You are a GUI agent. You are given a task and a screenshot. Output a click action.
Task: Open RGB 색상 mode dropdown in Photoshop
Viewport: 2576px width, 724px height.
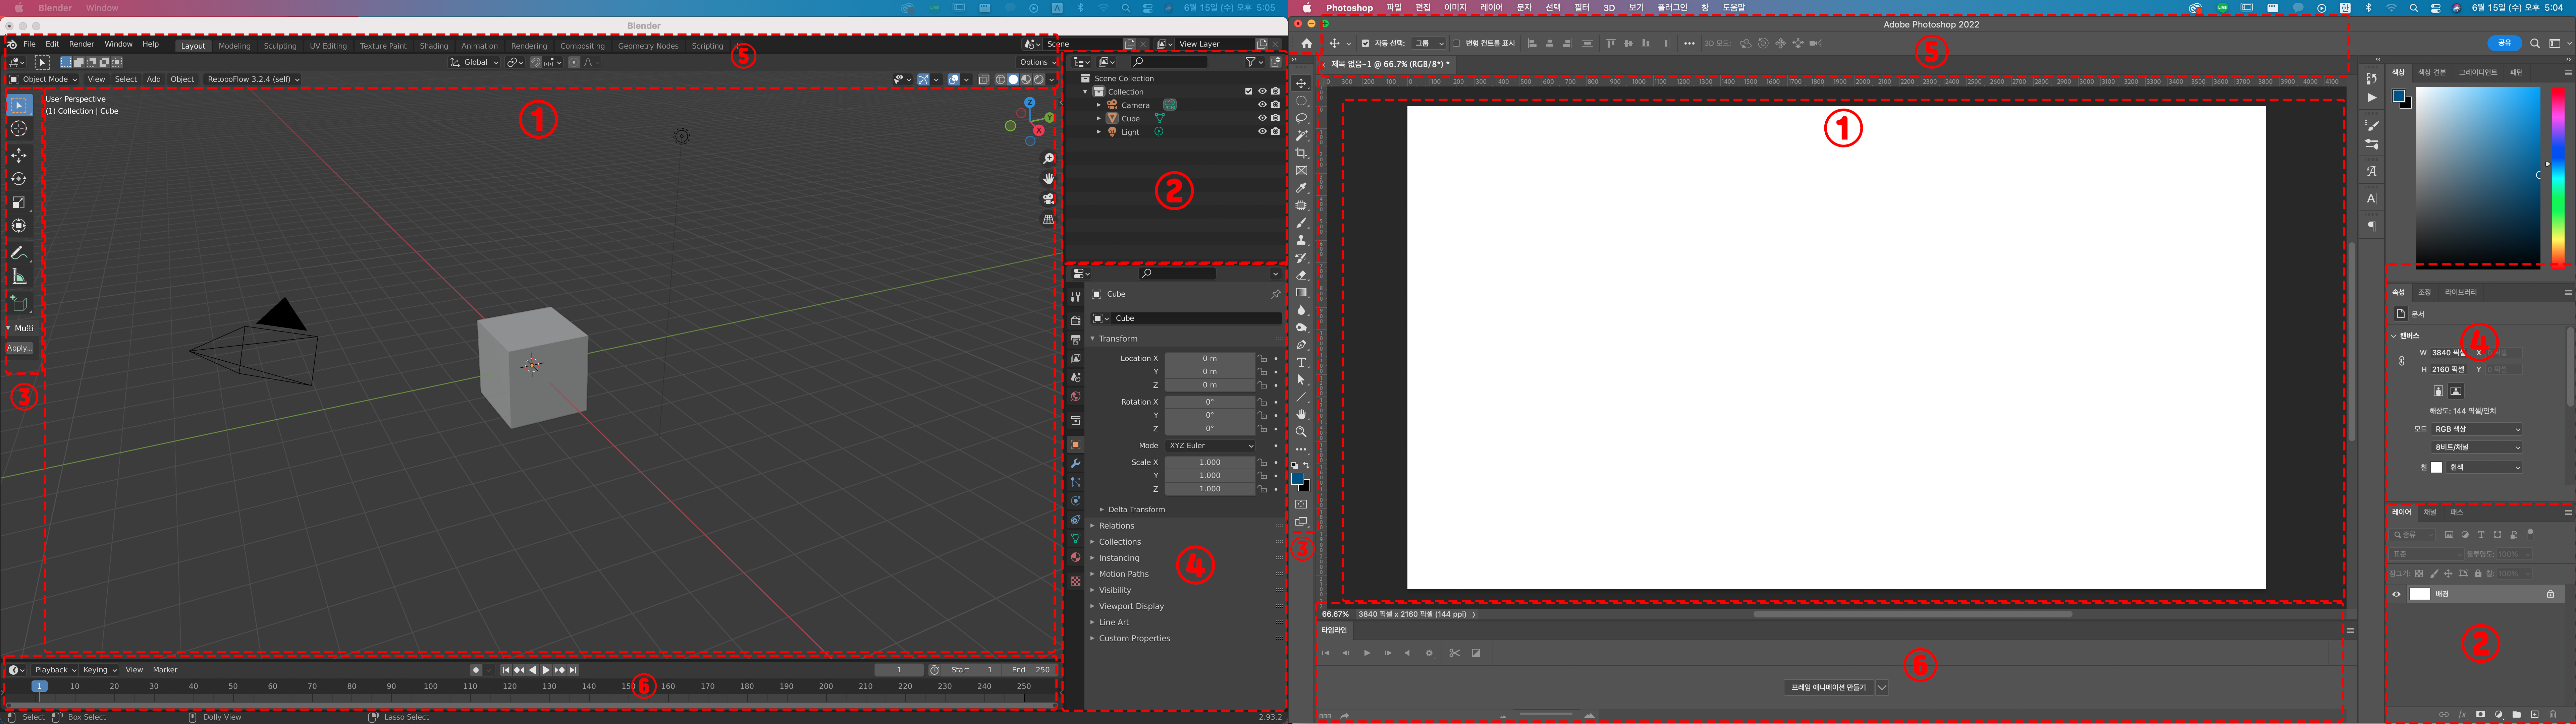point(2477,429)
